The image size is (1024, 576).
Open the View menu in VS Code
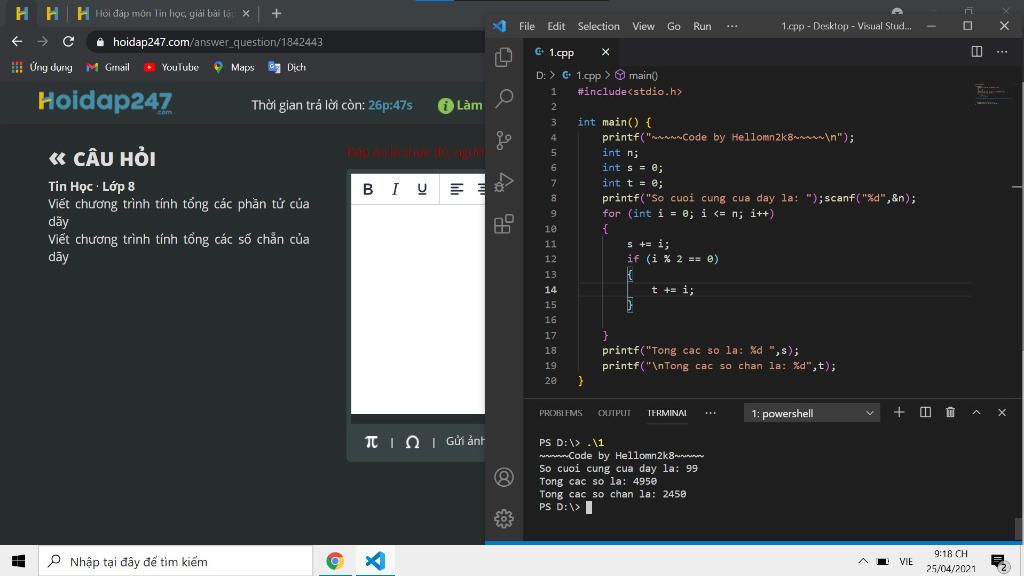pyautogui.click(x=643, y=26)
